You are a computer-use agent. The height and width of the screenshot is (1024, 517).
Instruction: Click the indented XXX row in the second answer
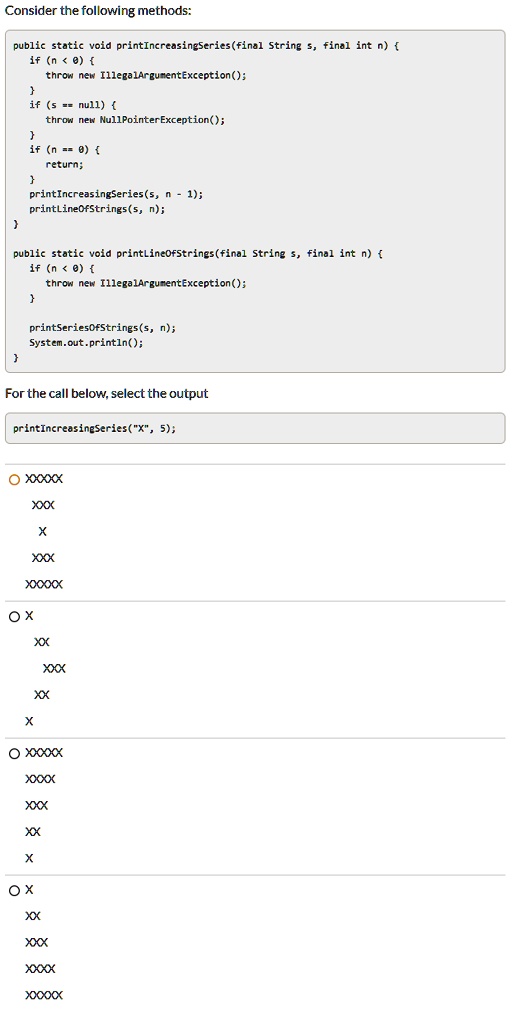[x=54, y=669]
